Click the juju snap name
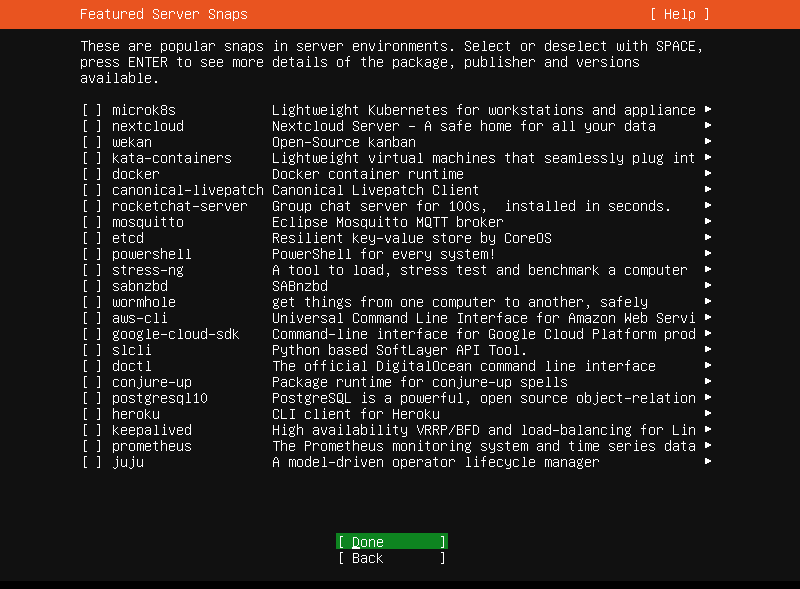This screenshot has height=589, width=800. click(x=128, y=462)
